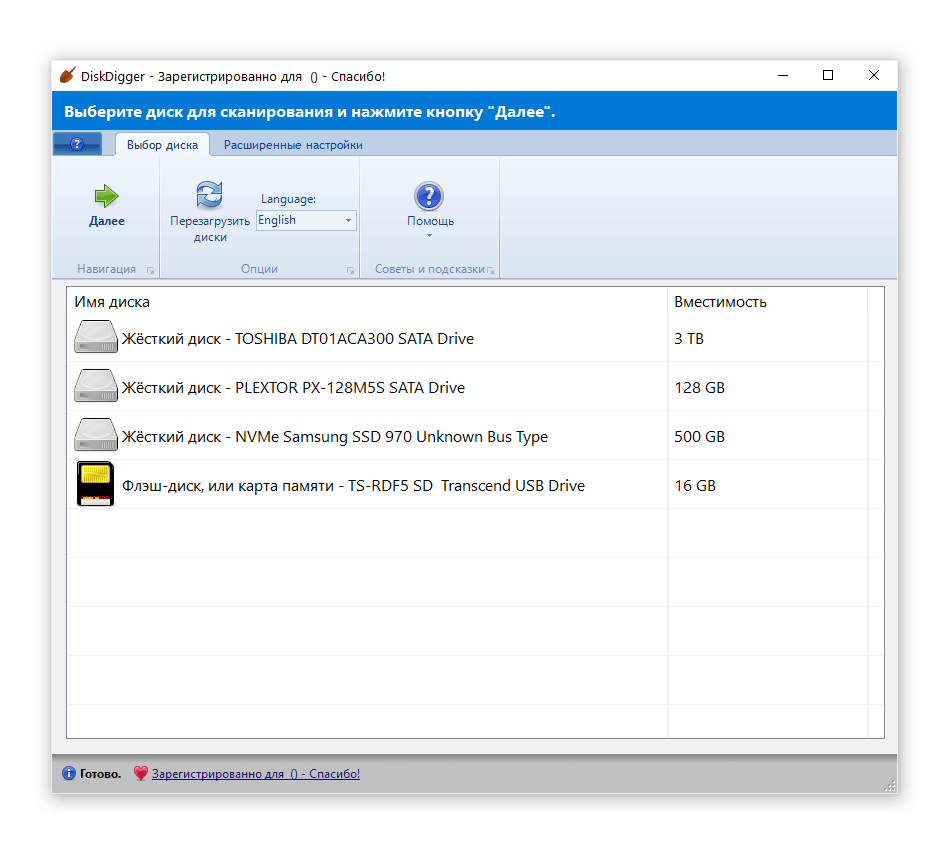Viewport: 951px width, 850px height.
Task: Click the Transcend memory card icon
Action: pyautogui.click(x=96, y=485)
